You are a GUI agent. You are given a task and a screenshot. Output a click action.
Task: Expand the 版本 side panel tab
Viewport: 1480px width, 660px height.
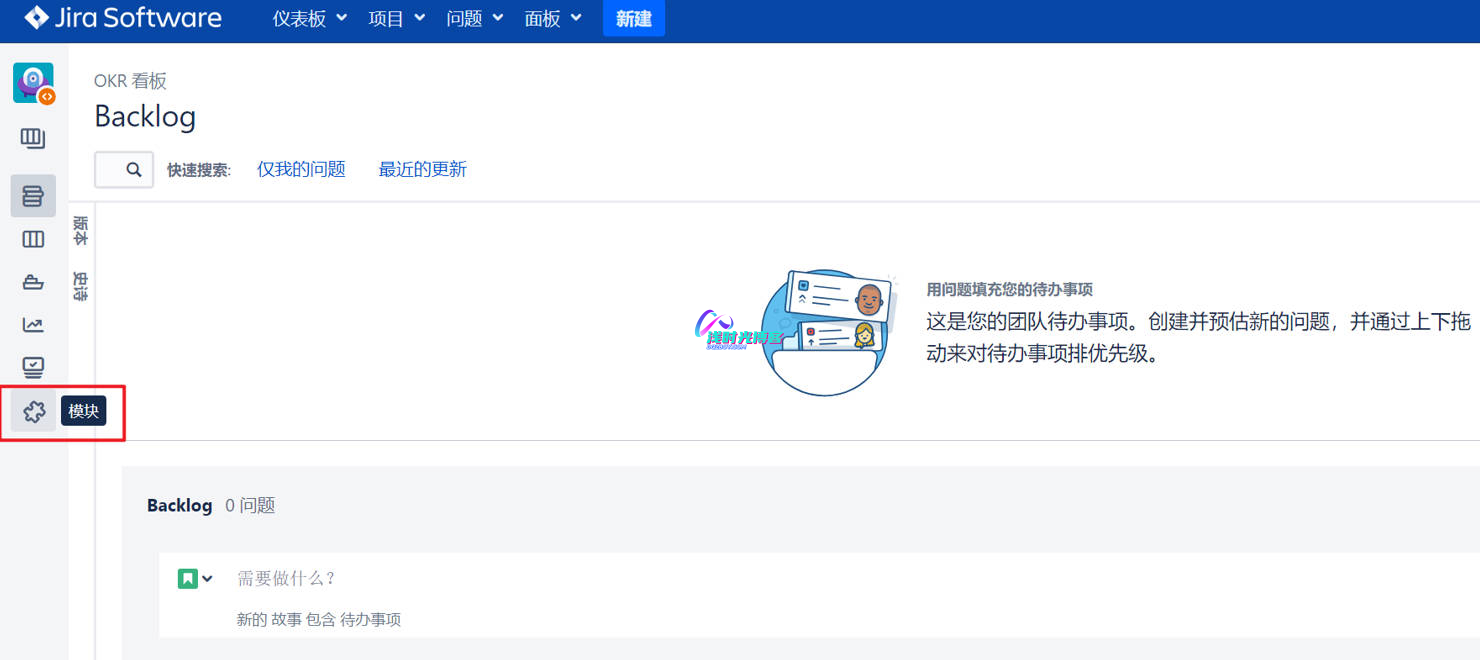click(x=81, y=231)
